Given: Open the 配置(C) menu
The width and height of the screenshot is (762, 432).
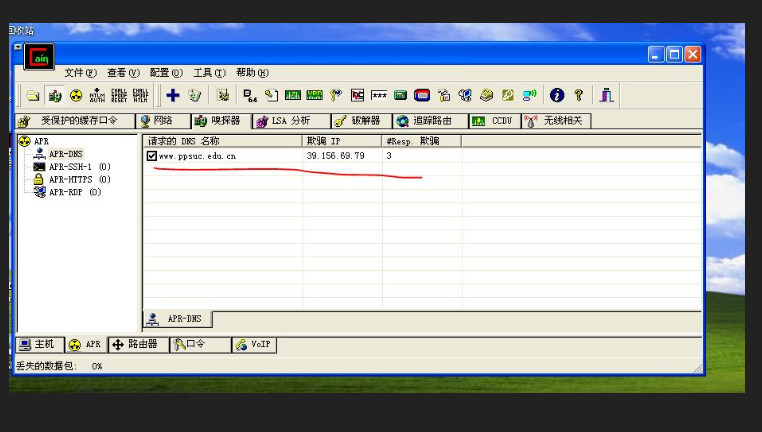Looking at the screenshot, I should coord(166,73).
